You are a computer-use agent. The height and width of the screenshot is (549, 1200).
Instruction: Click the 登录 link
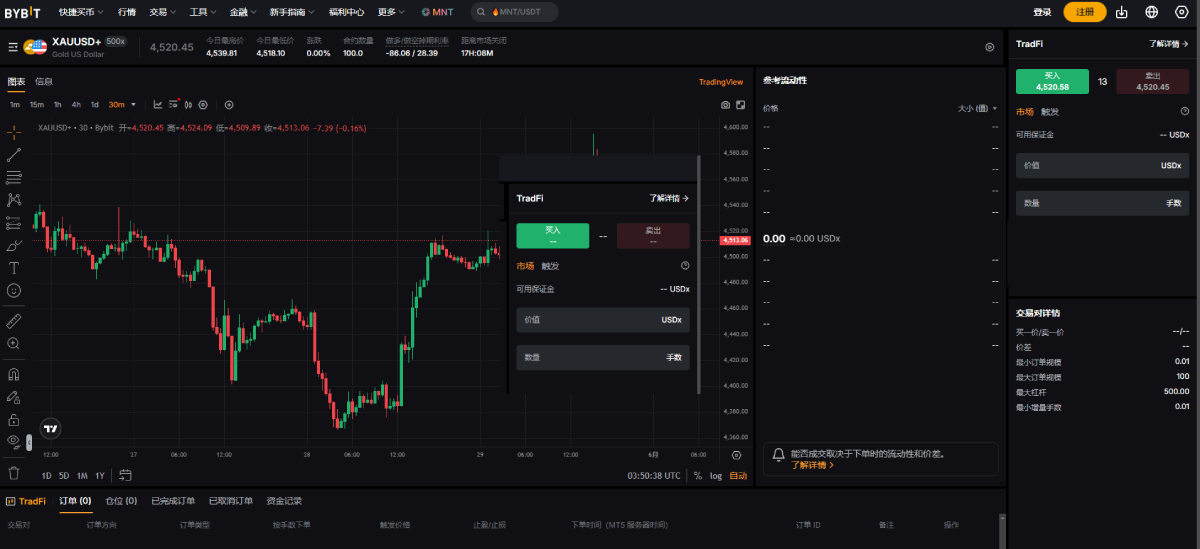coord(1042,12)
